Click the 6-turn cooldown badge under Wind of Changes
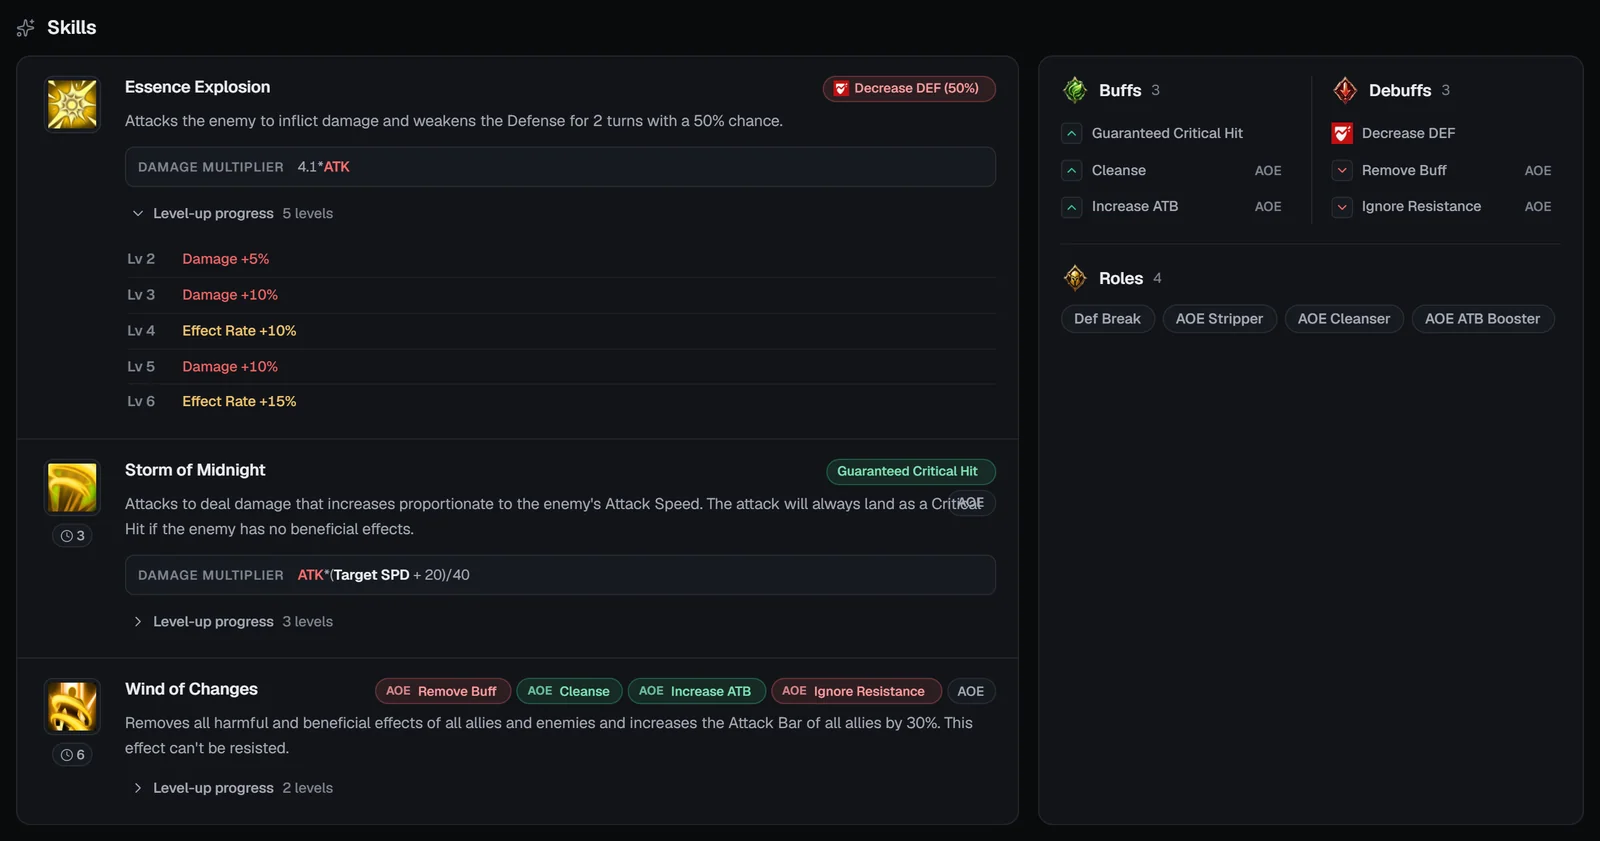The height and width of the screenshot is (841, 1600). click(72, 755)
